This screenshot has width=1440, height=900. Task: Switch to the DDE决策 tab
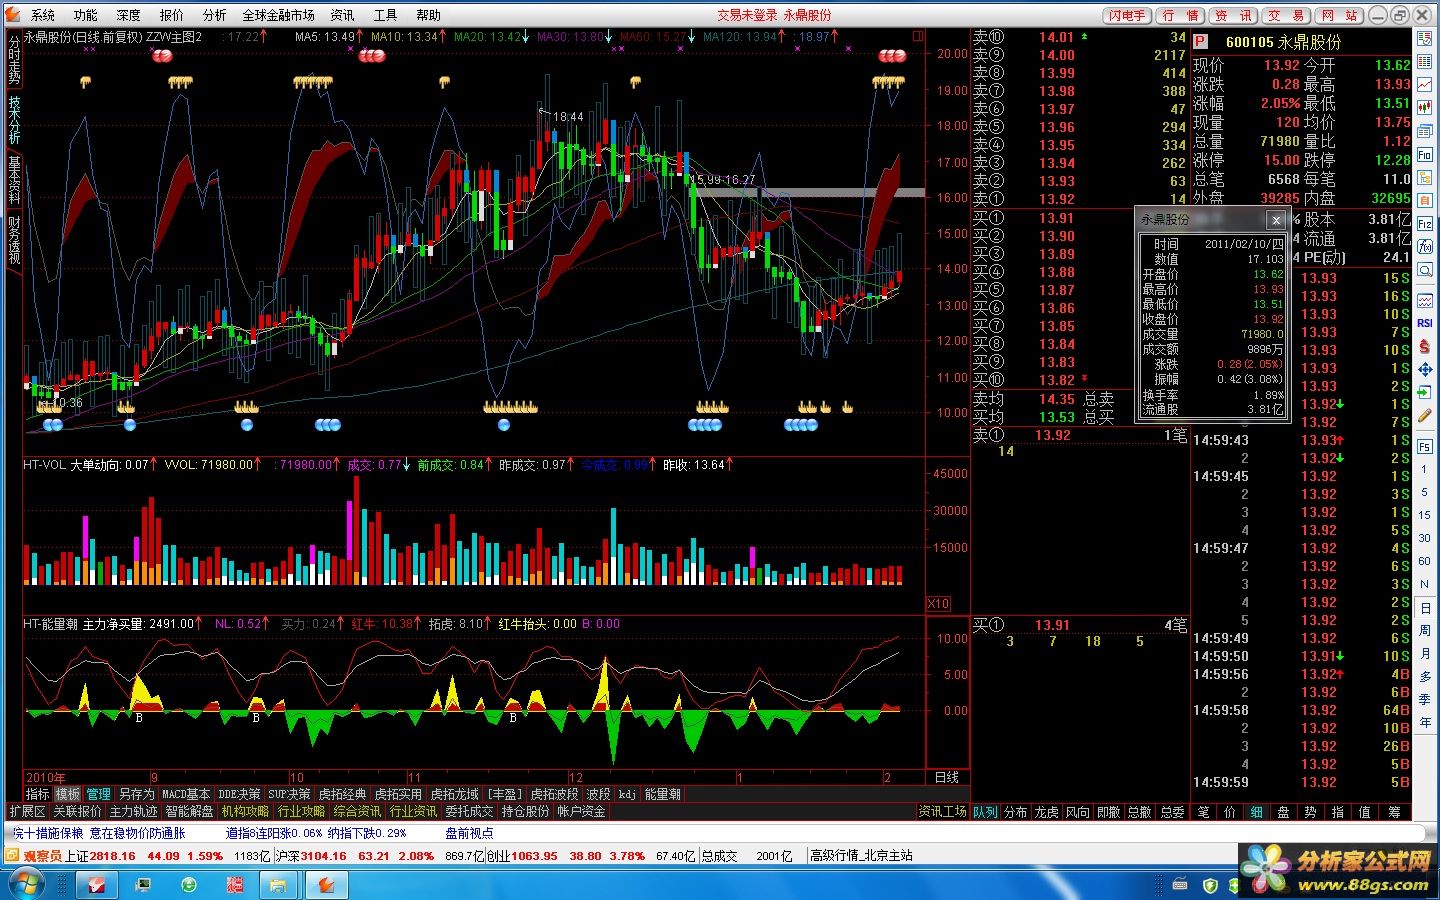239,794
